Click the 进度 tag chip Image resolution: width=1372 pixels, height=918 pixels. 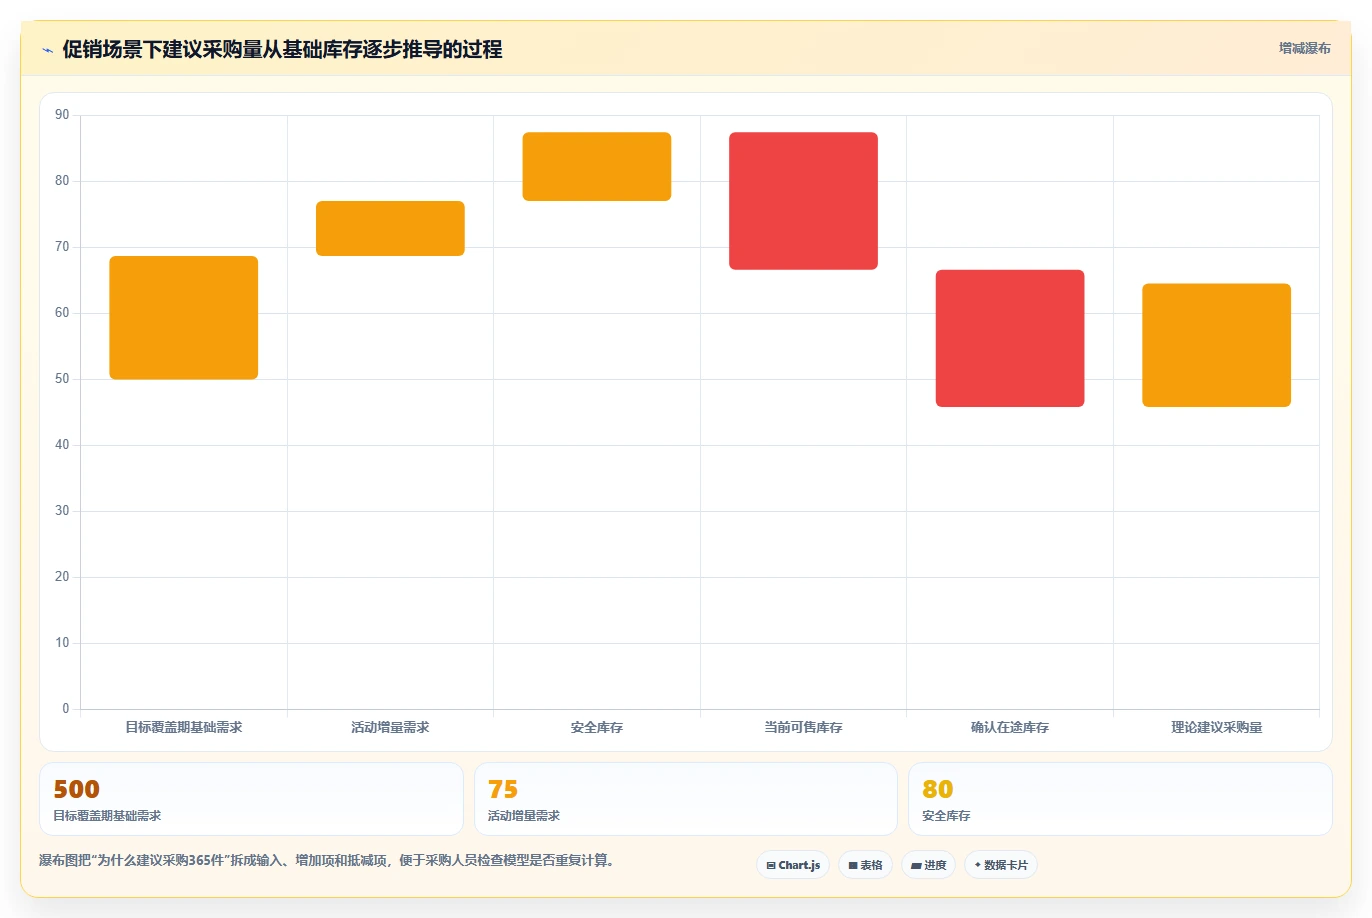click(x=929, y=865)
